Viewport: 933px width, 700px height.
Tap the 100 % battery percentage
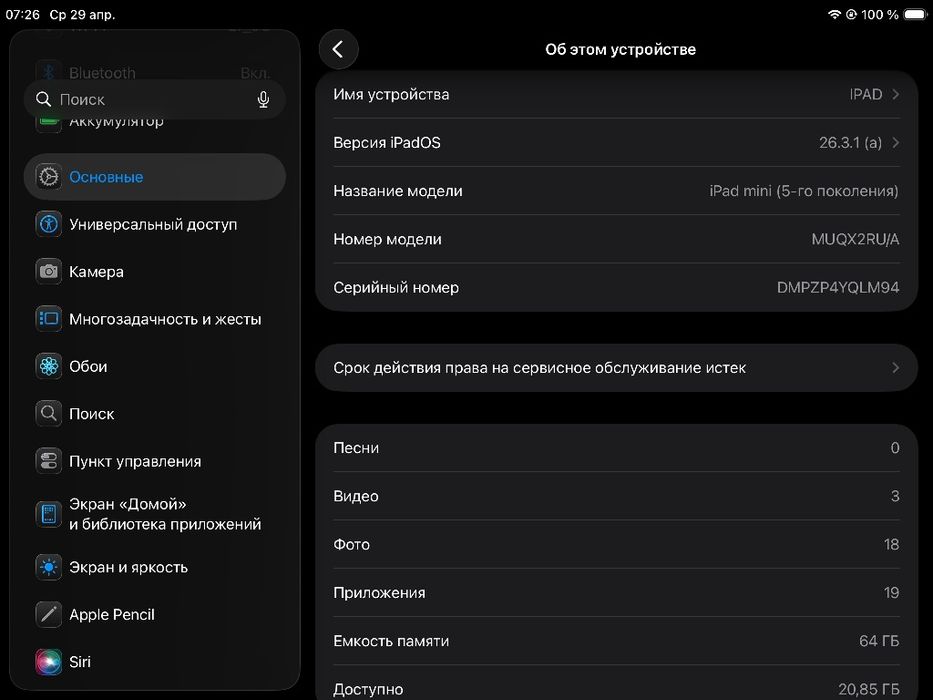point(880,14)
